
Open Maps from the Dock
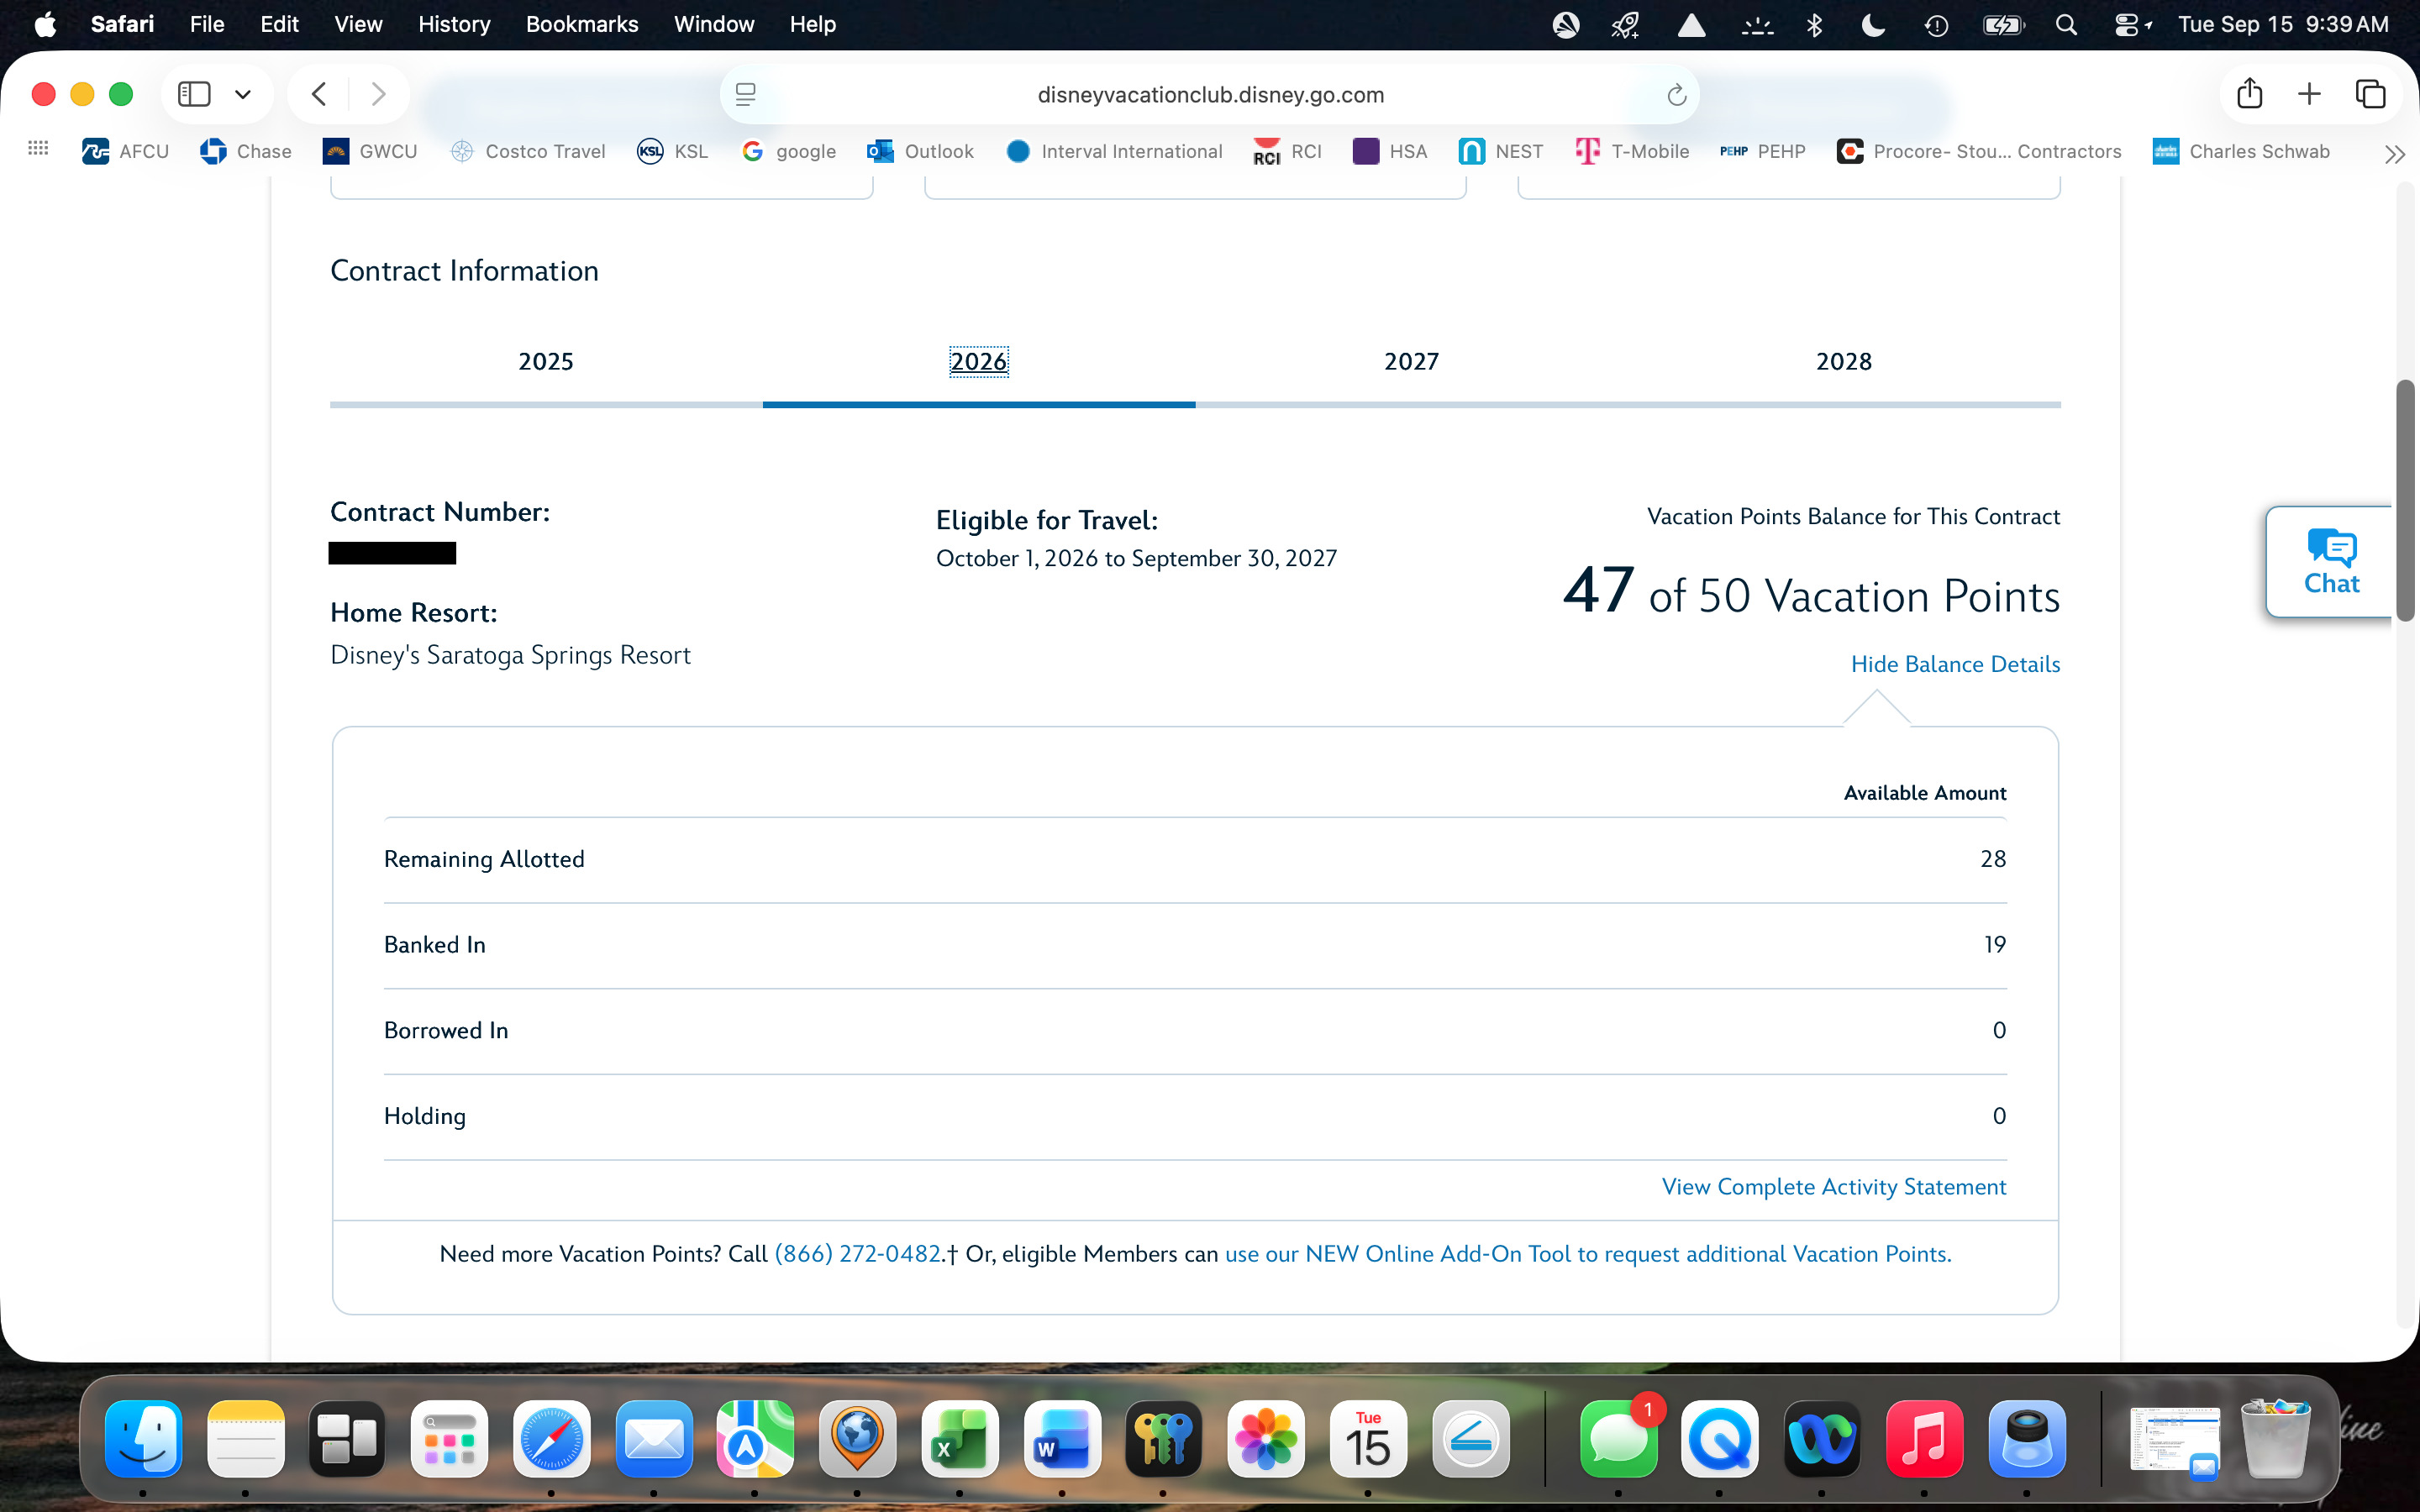[x=756, y=1439]
